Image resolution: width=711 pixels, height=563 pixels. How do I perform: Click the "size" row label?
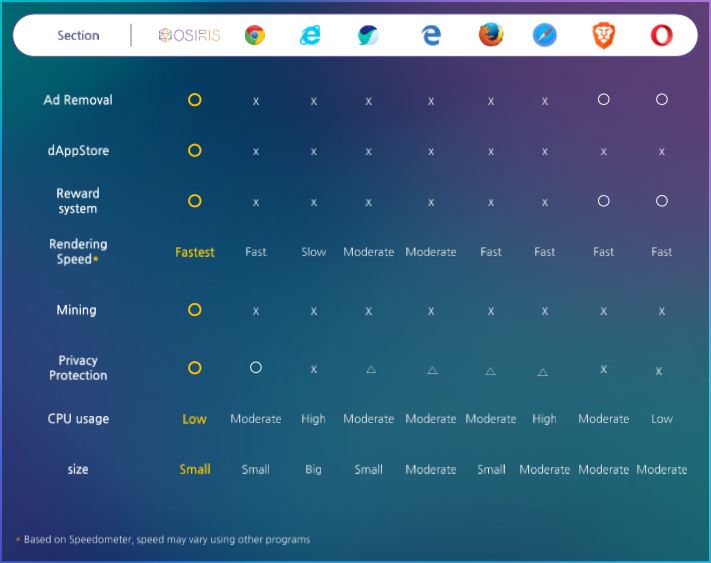[x=78, y=469]
